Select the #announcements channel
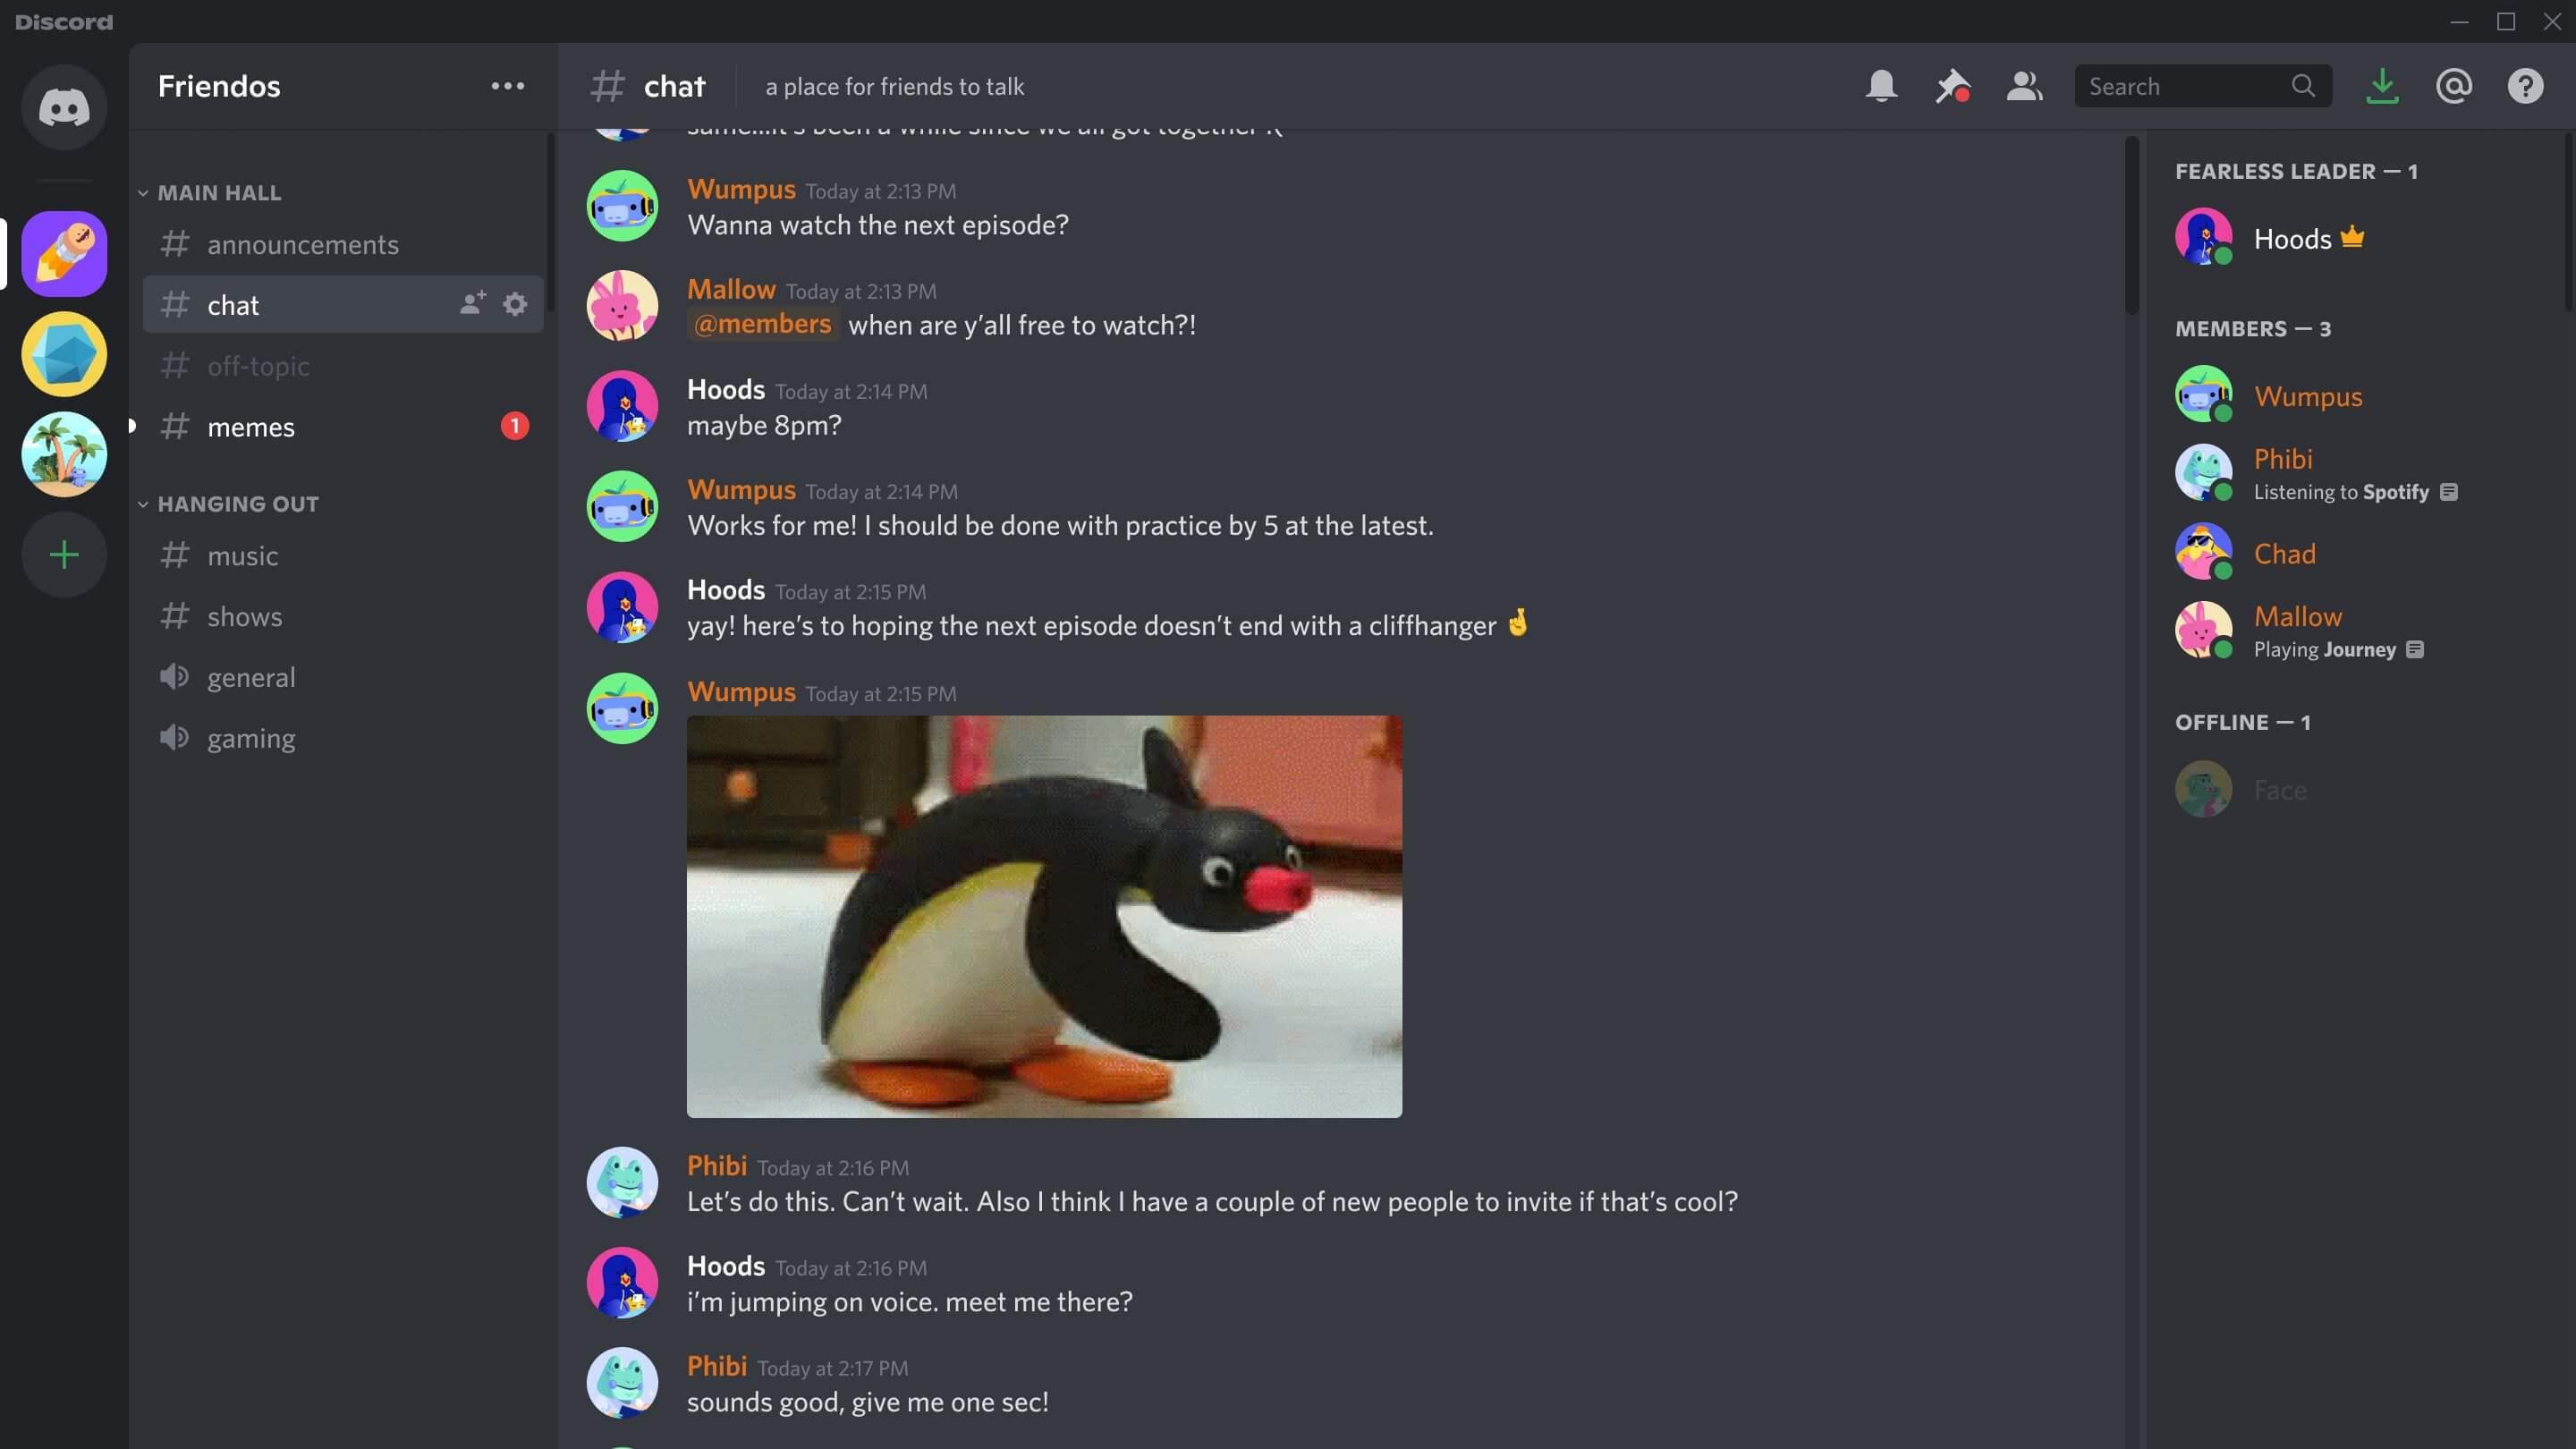Viewport: 2576px width, 1449px height. pos(302,246)
